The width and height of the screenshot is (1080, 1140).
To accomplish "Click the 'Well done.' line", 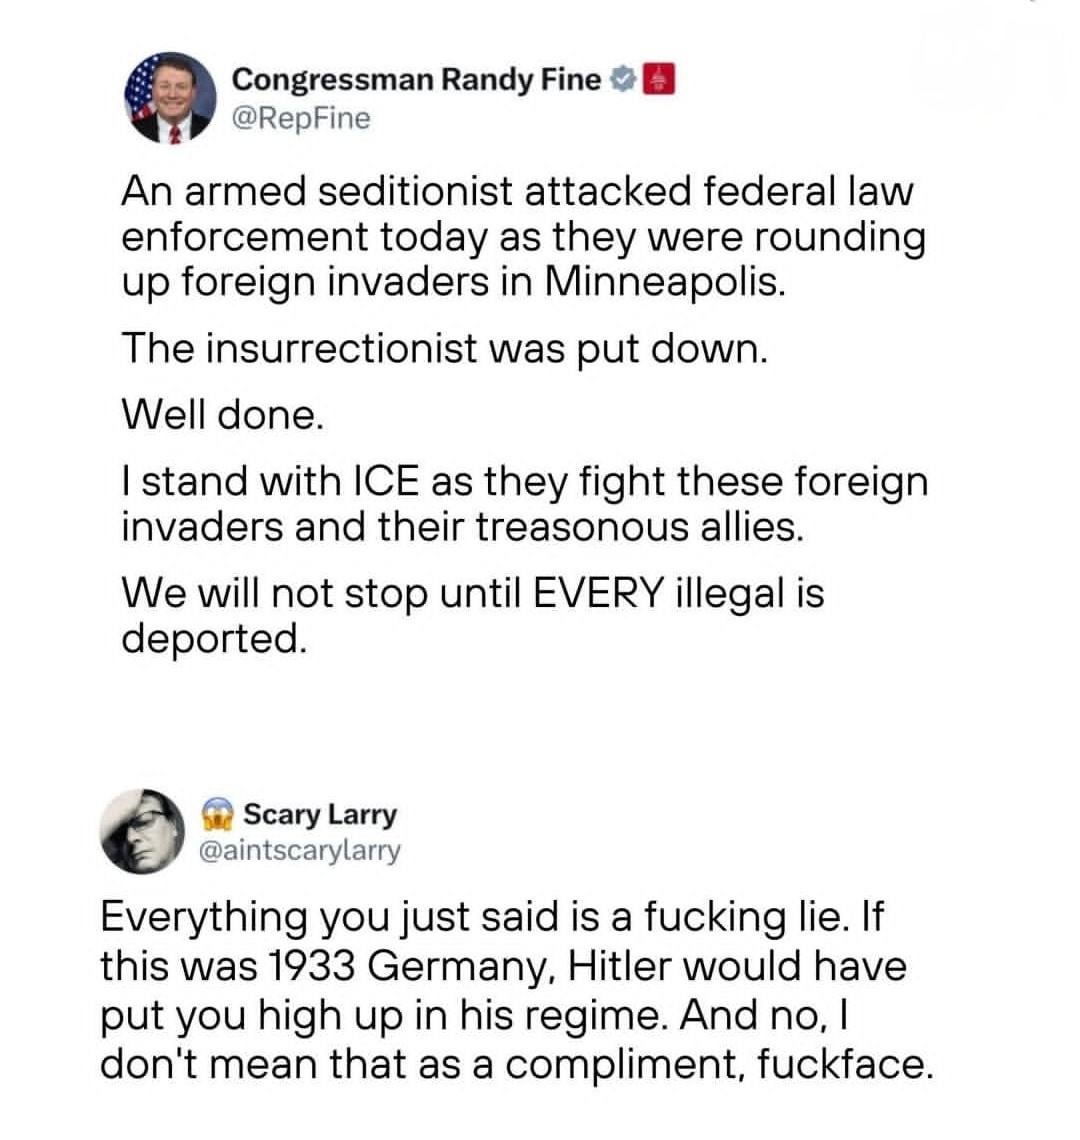I will pyautogui.click(x=222, y=414).
